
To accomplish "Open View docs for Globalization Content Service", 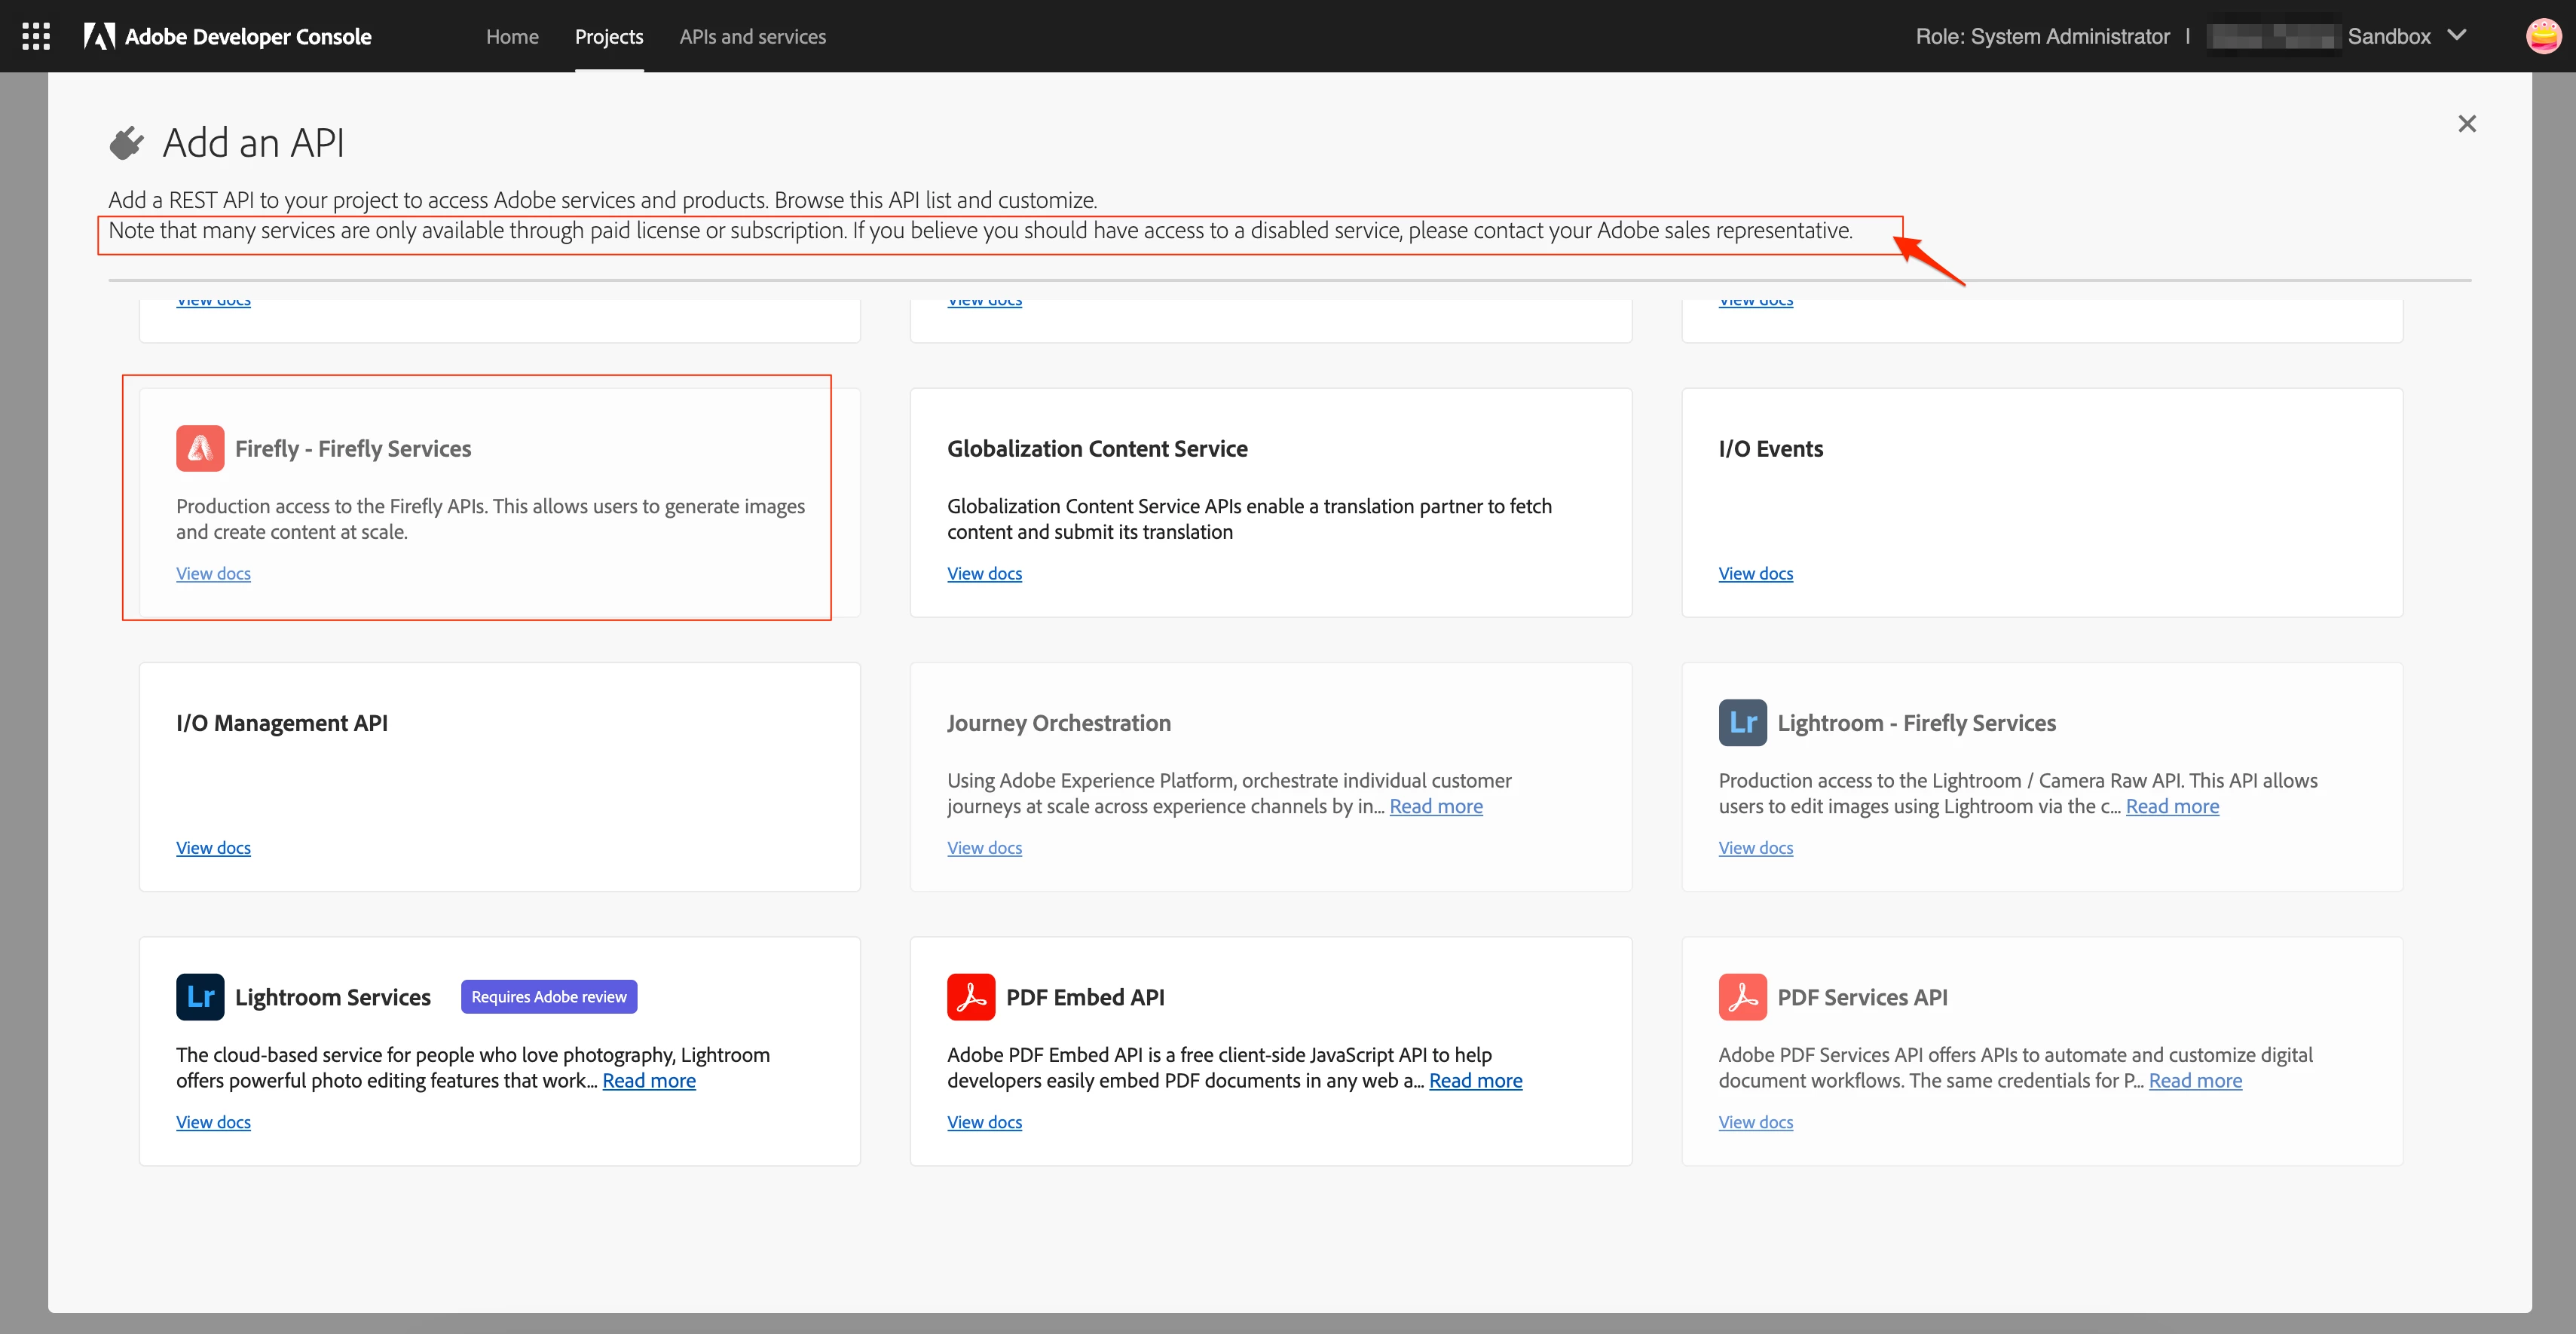I will tap(984, 574).
